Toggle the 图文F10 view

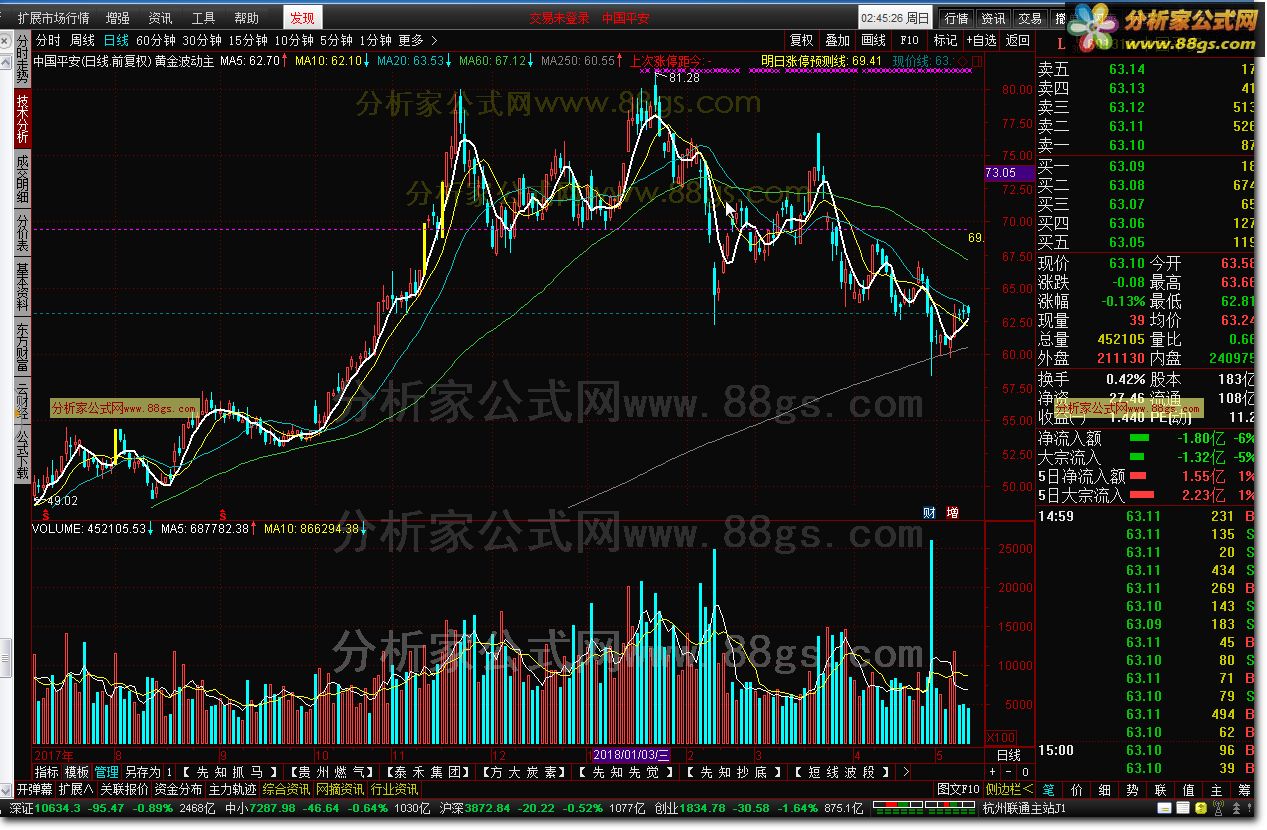pos(958,790)
